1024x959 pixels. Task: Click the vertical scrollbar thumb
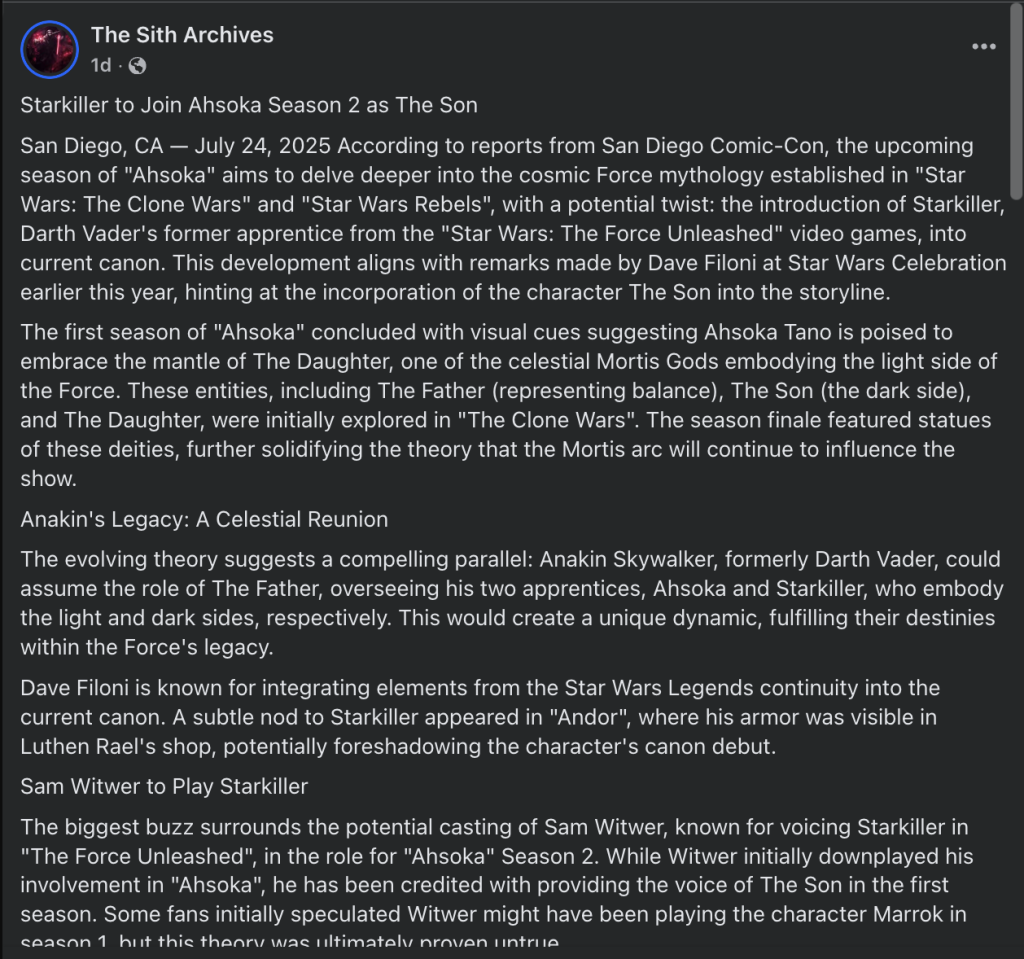1016,101
